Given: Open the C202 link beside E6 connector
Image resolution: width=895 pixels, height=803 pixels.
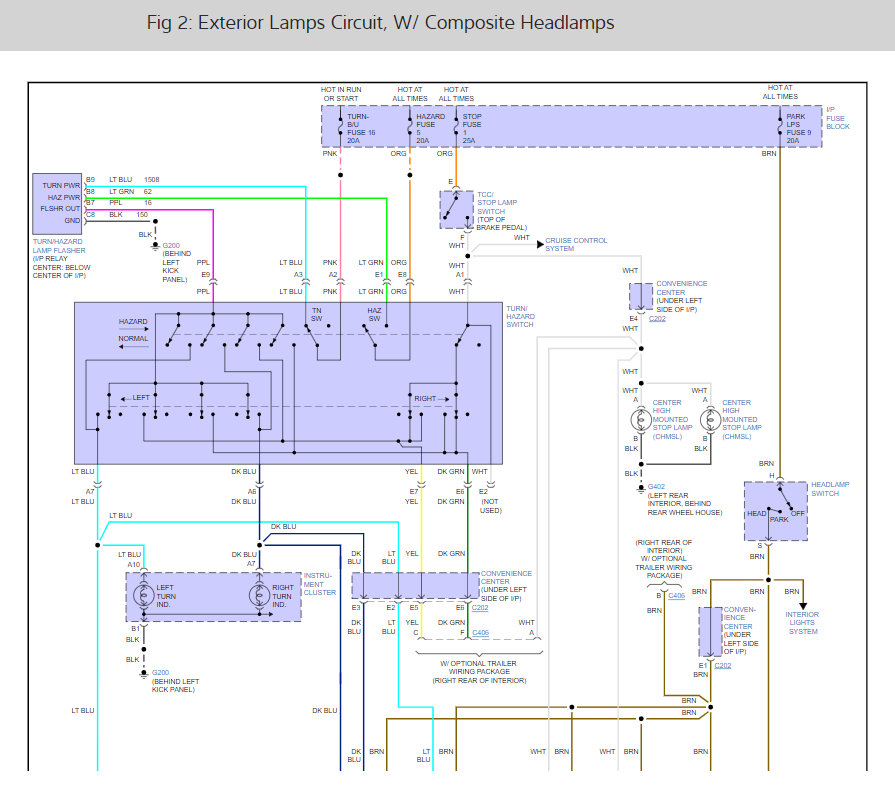Looking at the screenshot, I should (x=480, y=608).
